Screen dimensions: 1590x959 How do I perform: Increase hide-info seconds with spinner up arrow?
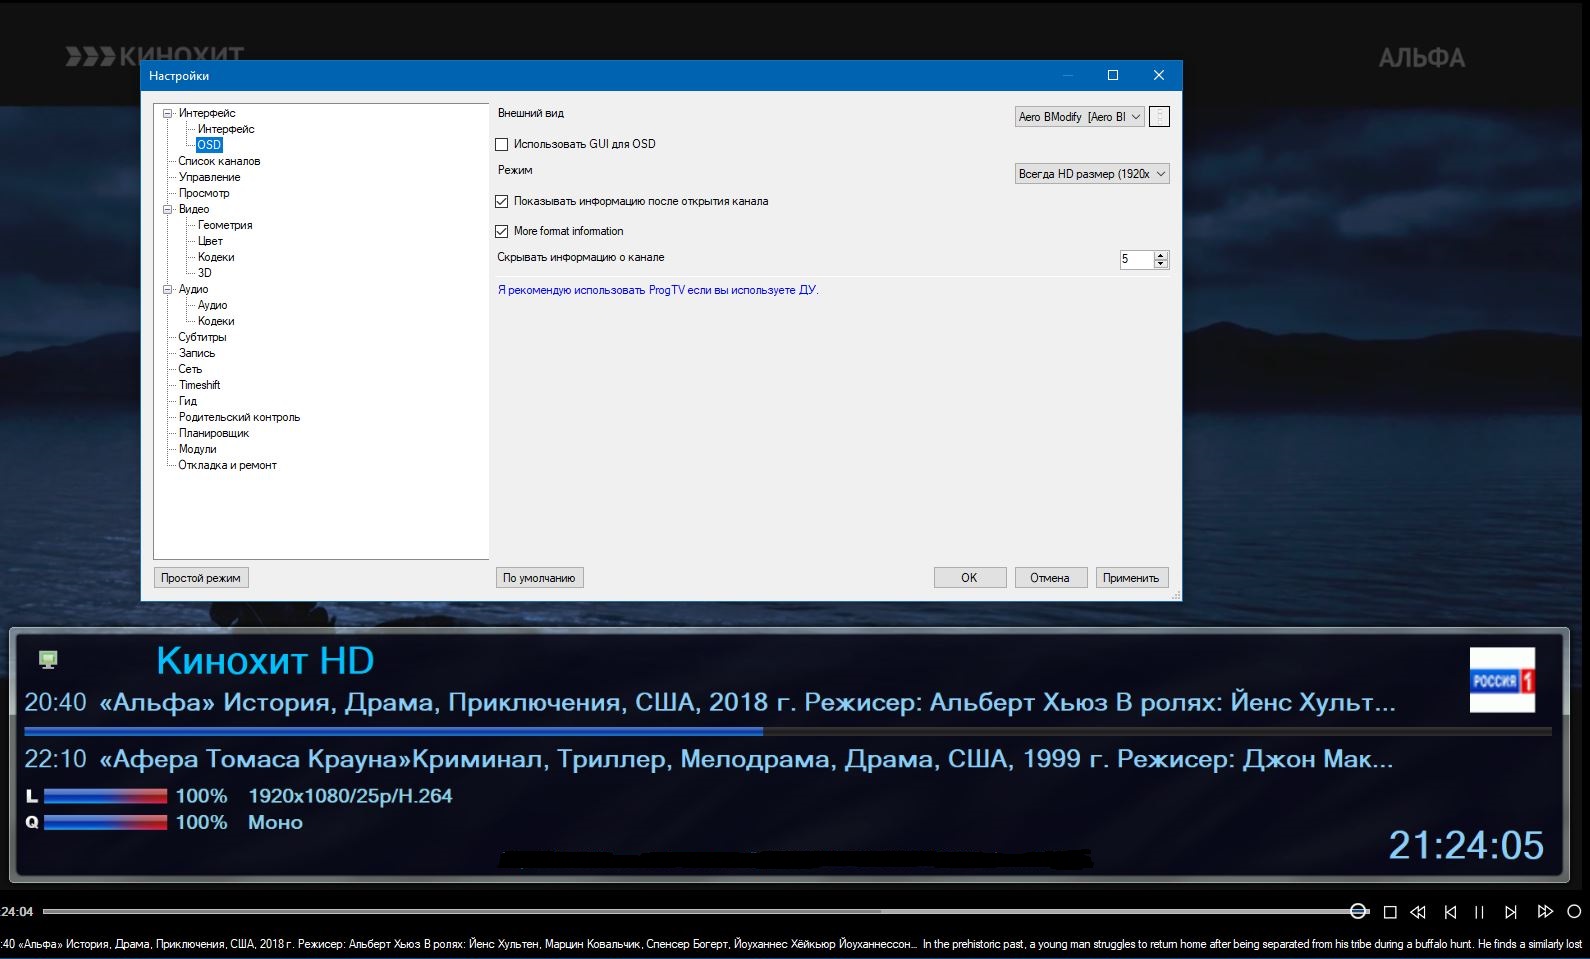tap(1161, 255)
